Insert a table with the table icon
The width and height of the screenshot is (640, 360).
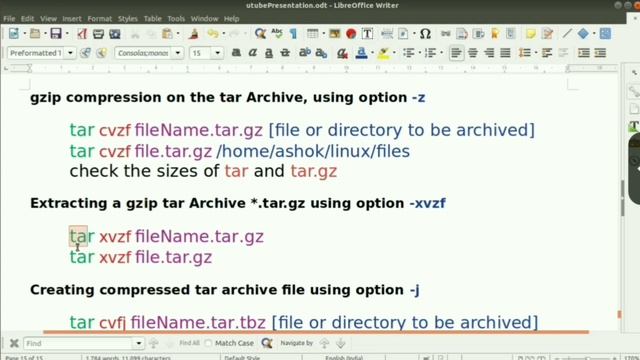click(x=313, y=34)
